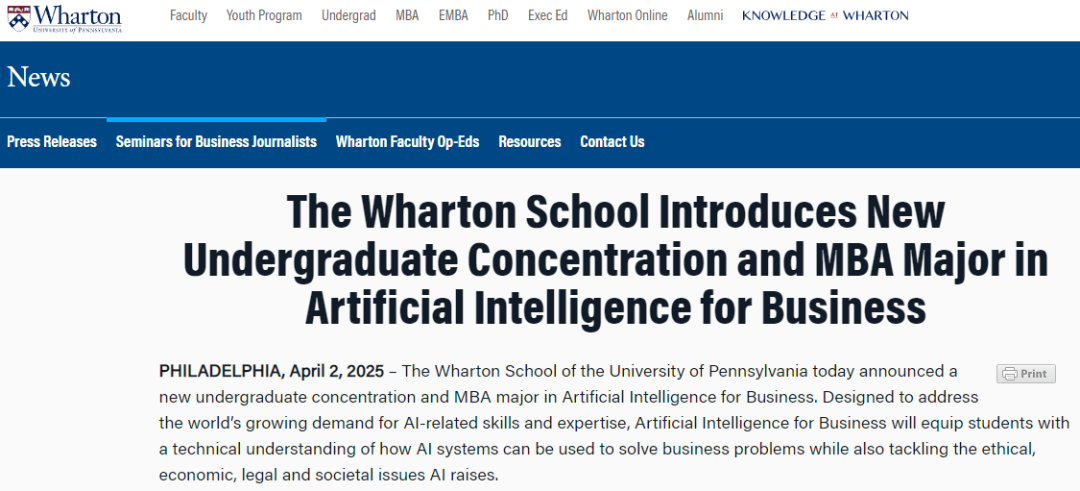
Task: Open the Wharton Faculty Op-Eds tab
Action: coord(407,142)
